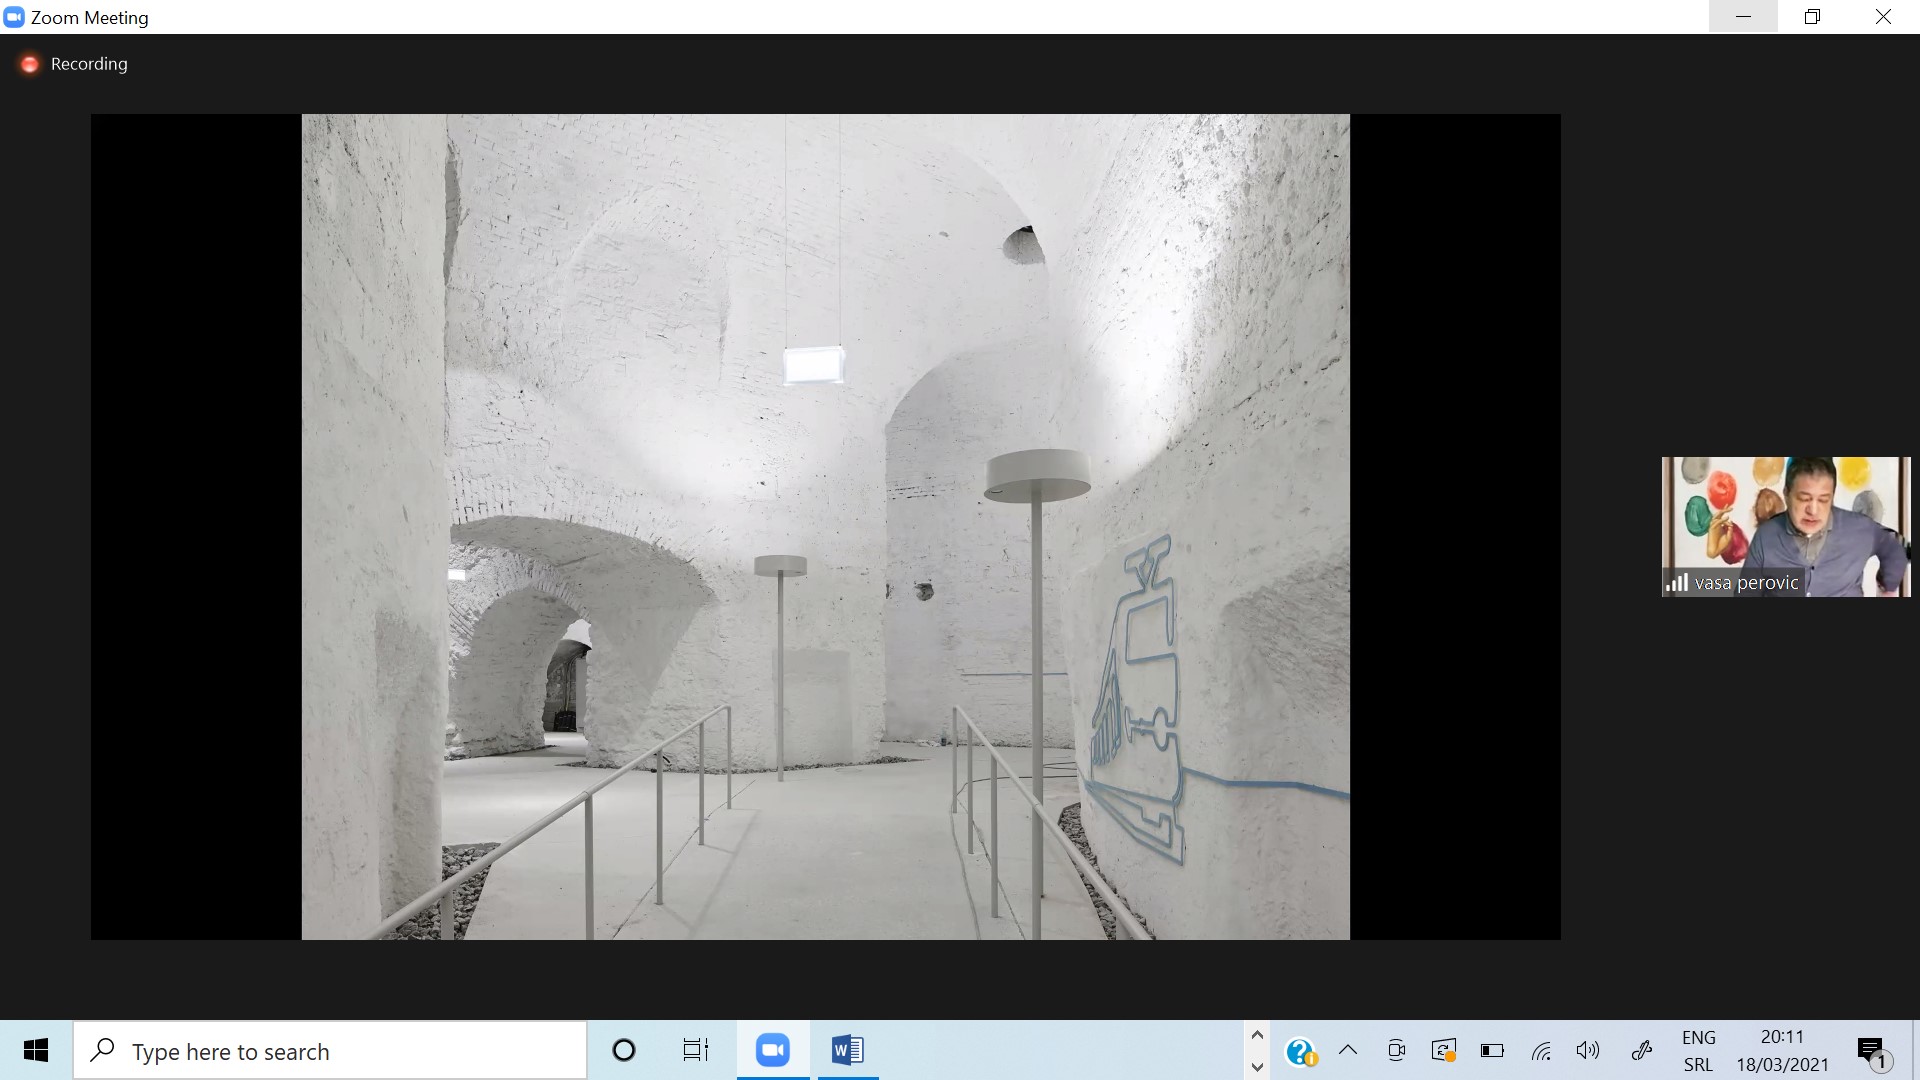Open Cortana circle icon in taskbar
The image size is (1920, 1080).
(624, 1050)
